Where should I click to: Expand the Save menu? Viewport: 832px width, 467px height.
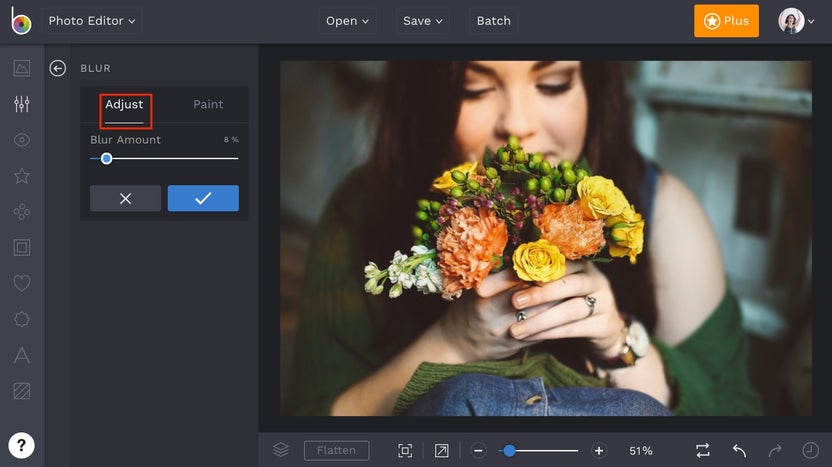422,21
